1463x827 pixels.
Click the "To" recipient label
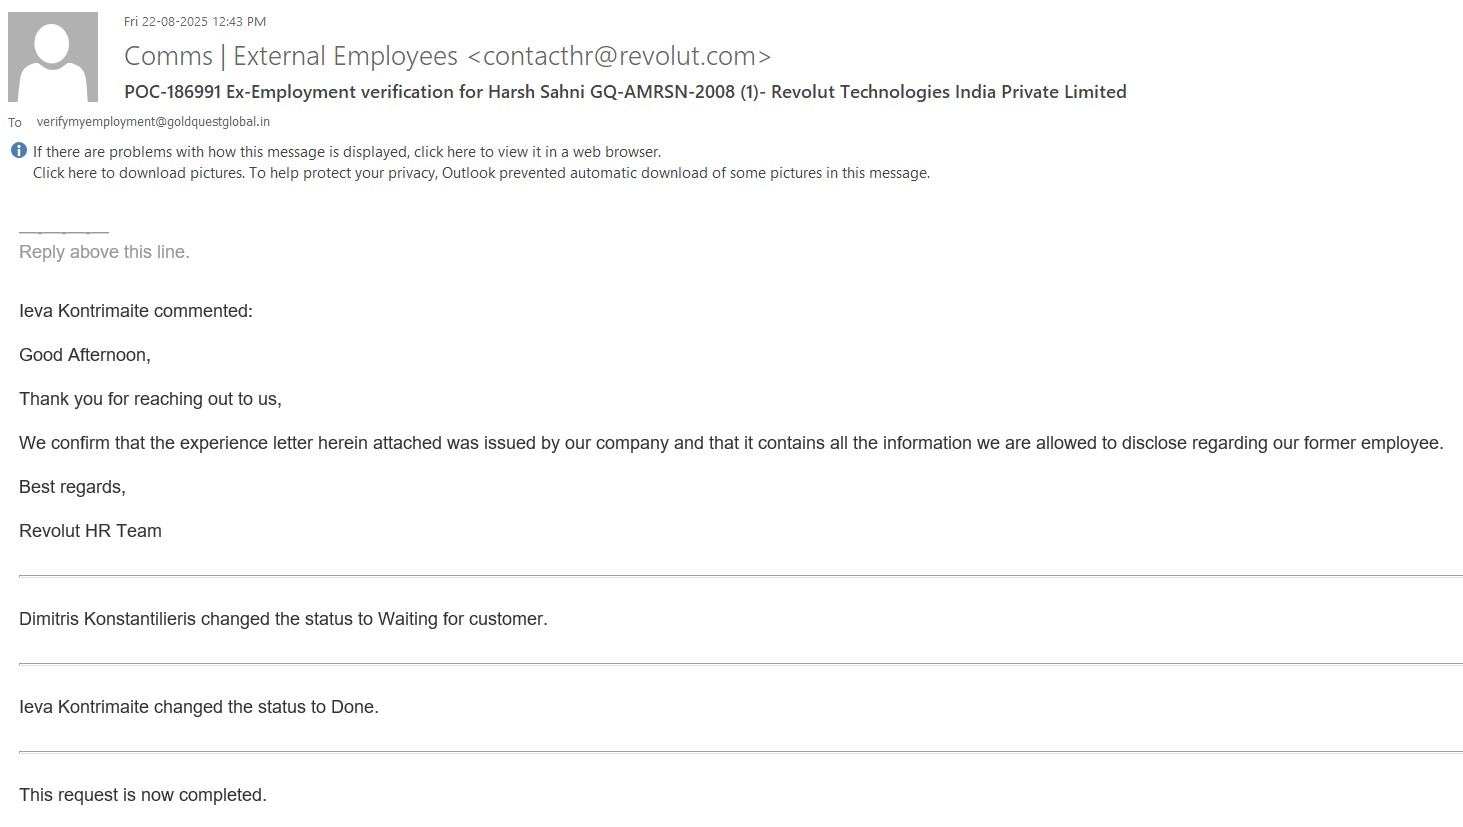[x=15, y=123]
